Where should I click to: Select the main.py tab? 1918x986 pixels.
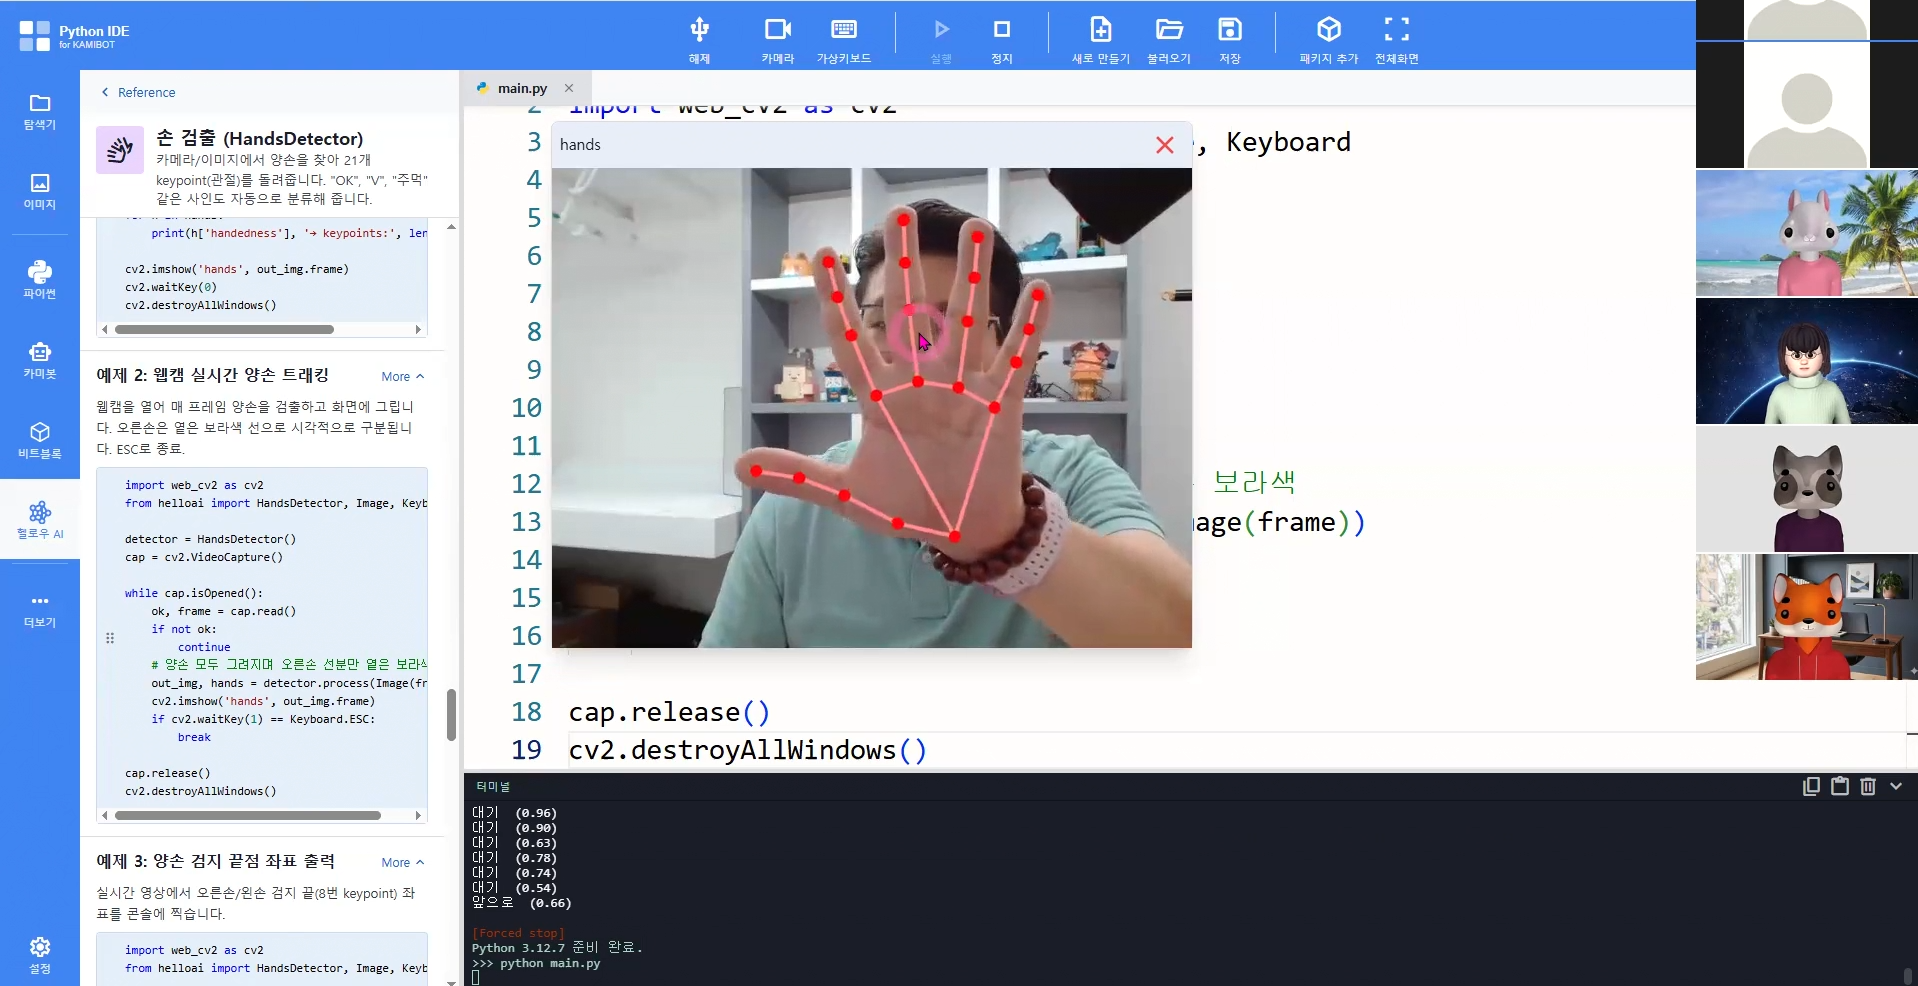[x=522, y=88]
